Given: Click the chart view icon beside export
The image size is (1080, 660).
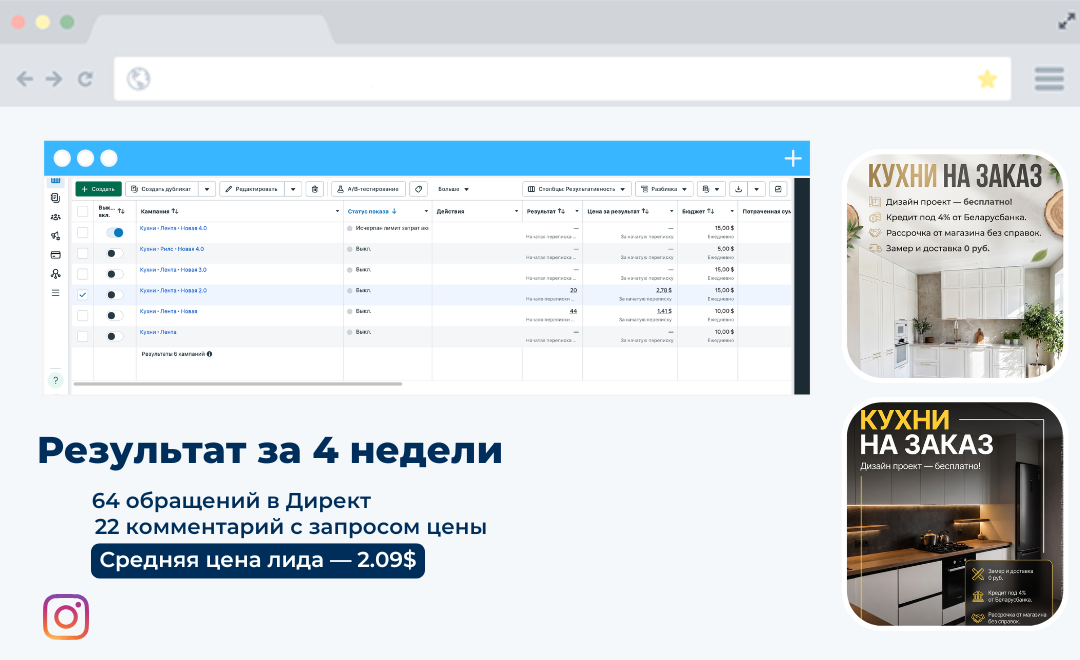Looking at the screenshot, I should click(x=778, y=189).
